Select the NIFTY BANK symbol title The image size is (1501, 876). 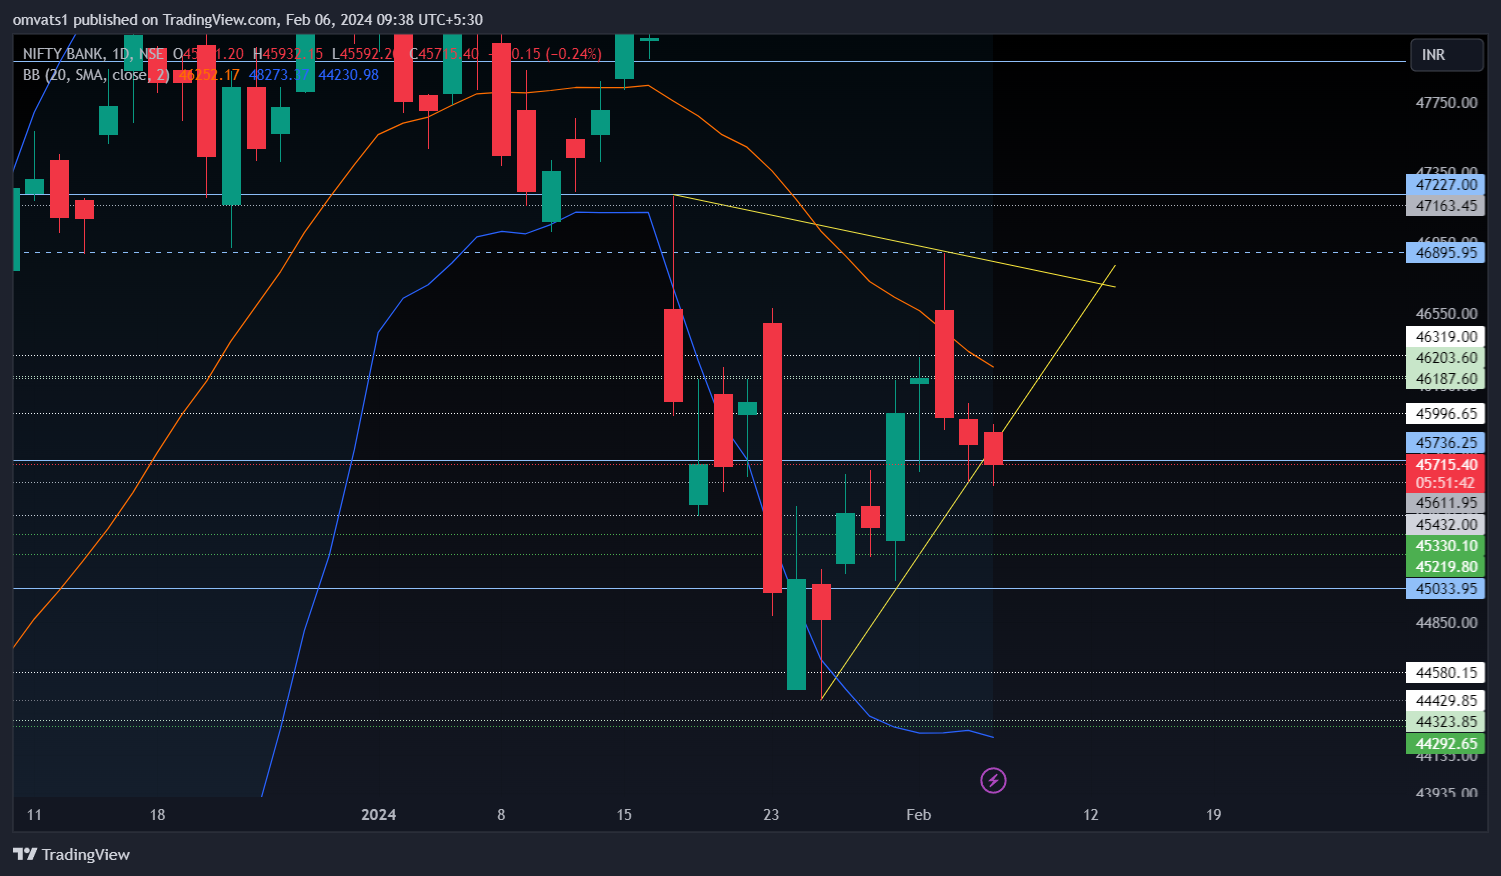tap(63, 54)
